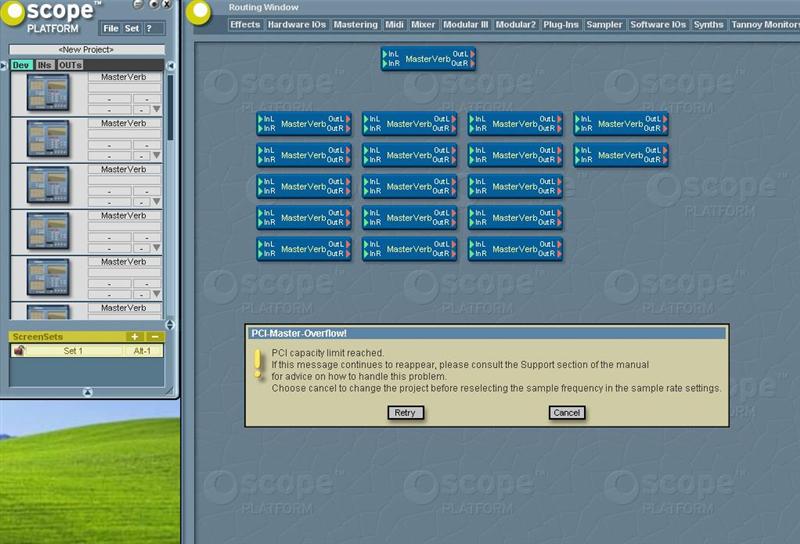Click Cancel in PCI-Master-Overflow dialog
This screenshot has height=544, width=800.
[x=566, y=412]
